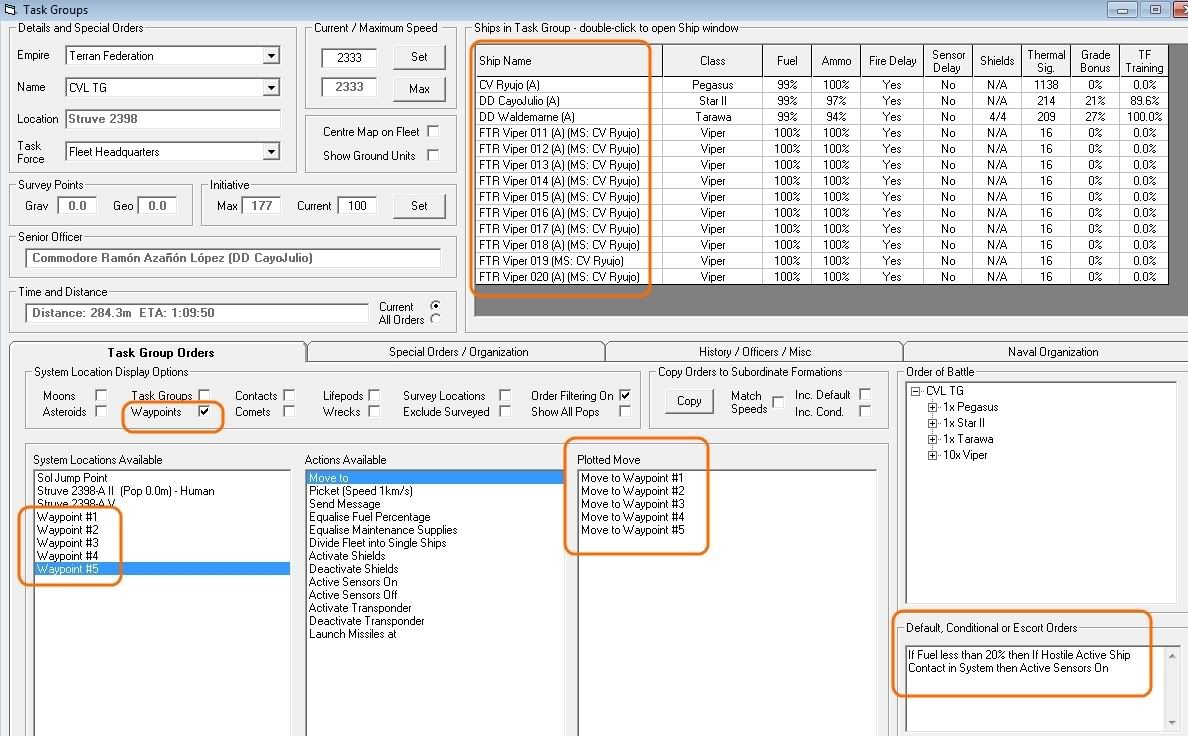The height and width of the screenshot is (736, 1188).
Task: Open the History / Officers / Misc tab
Action: tap(755, 352)
